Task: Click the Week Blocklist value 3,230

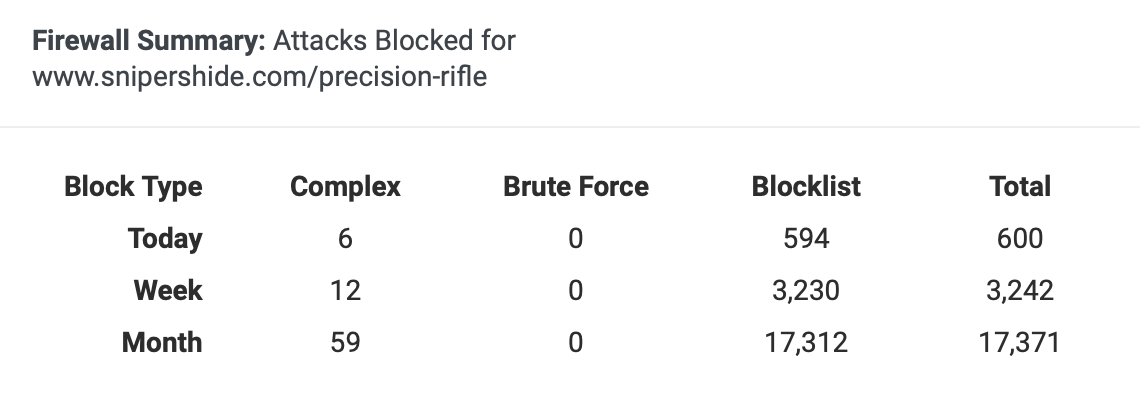Action: (x=806, y=291)
